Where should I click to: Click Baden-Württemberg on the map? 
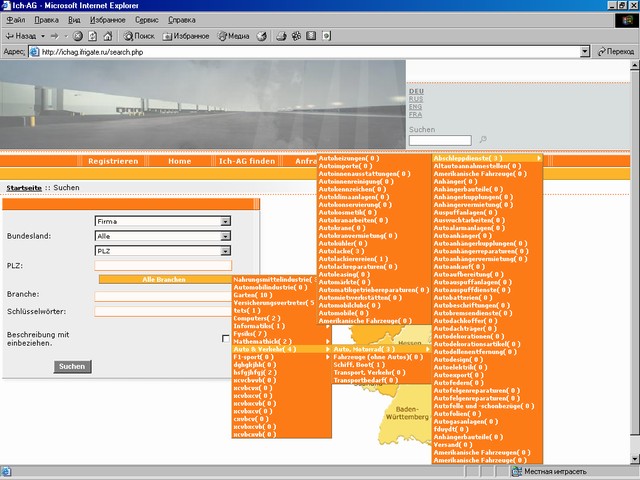tap(407, 413)
